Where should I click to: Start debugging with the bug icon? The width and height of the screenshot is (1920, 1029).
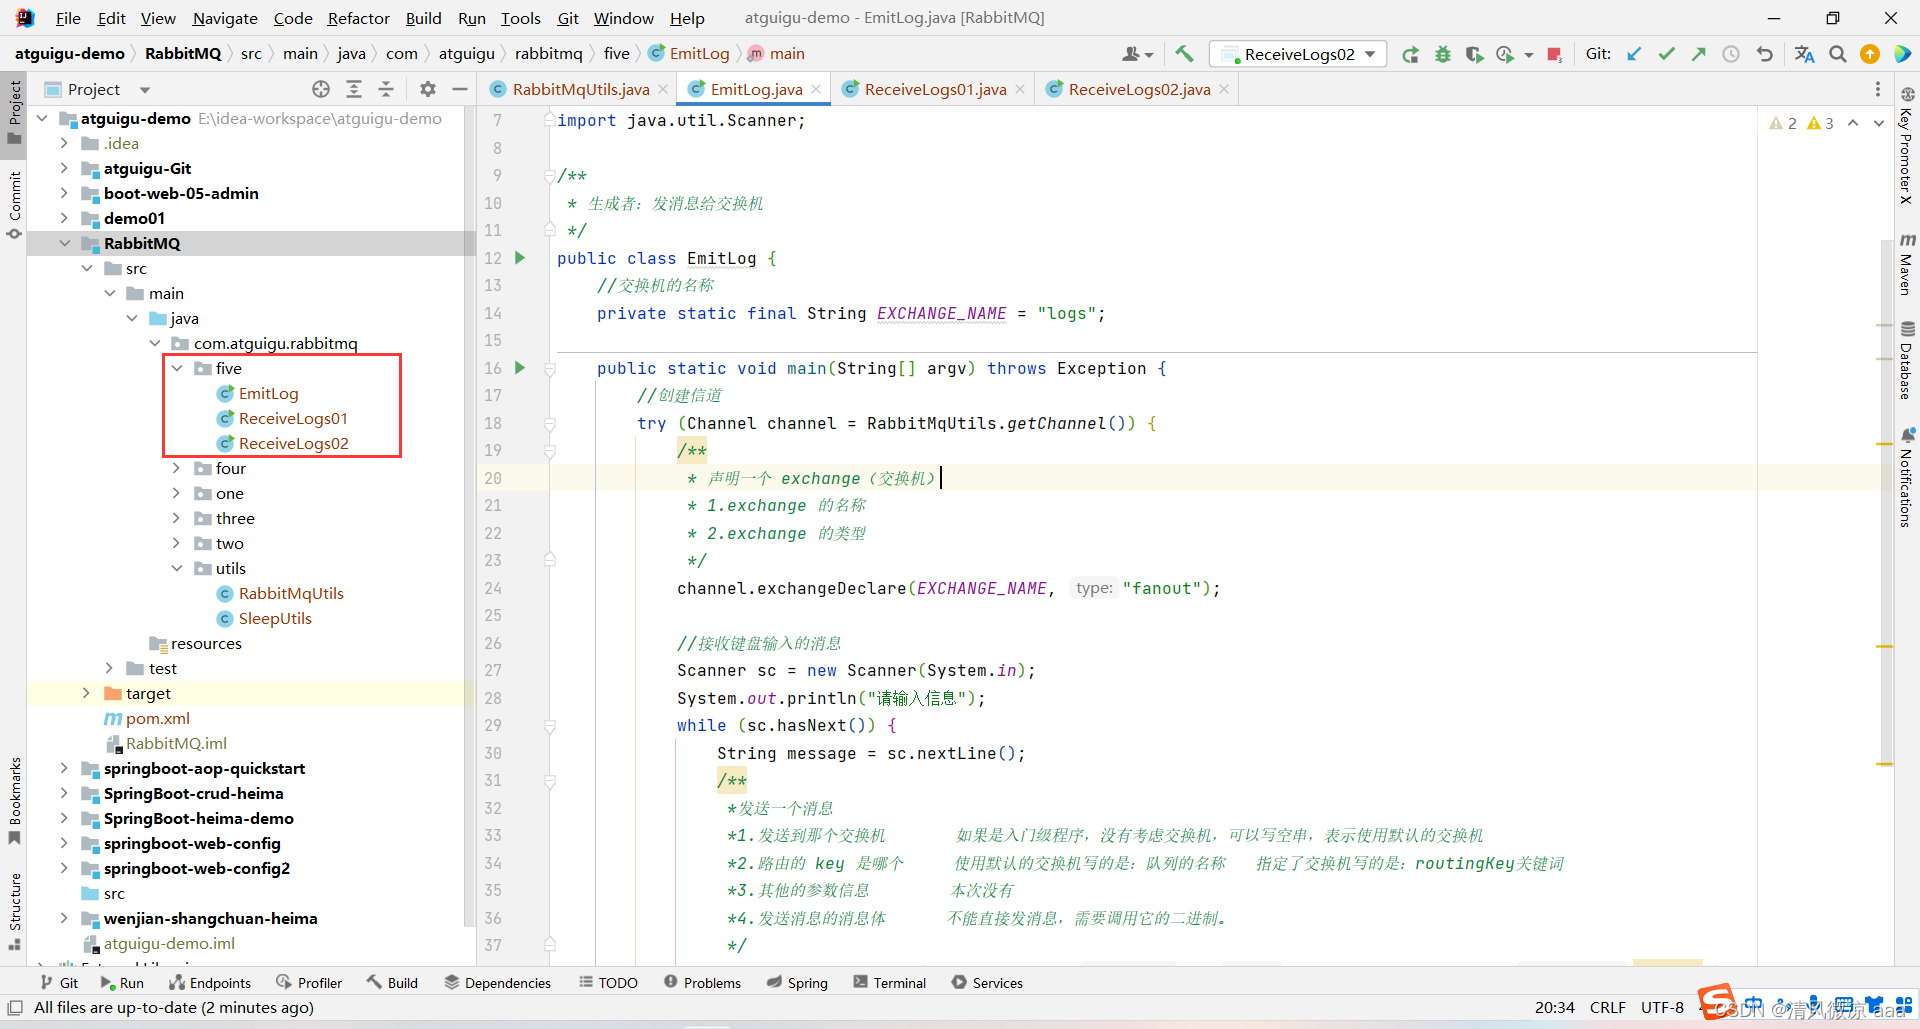1442,54
